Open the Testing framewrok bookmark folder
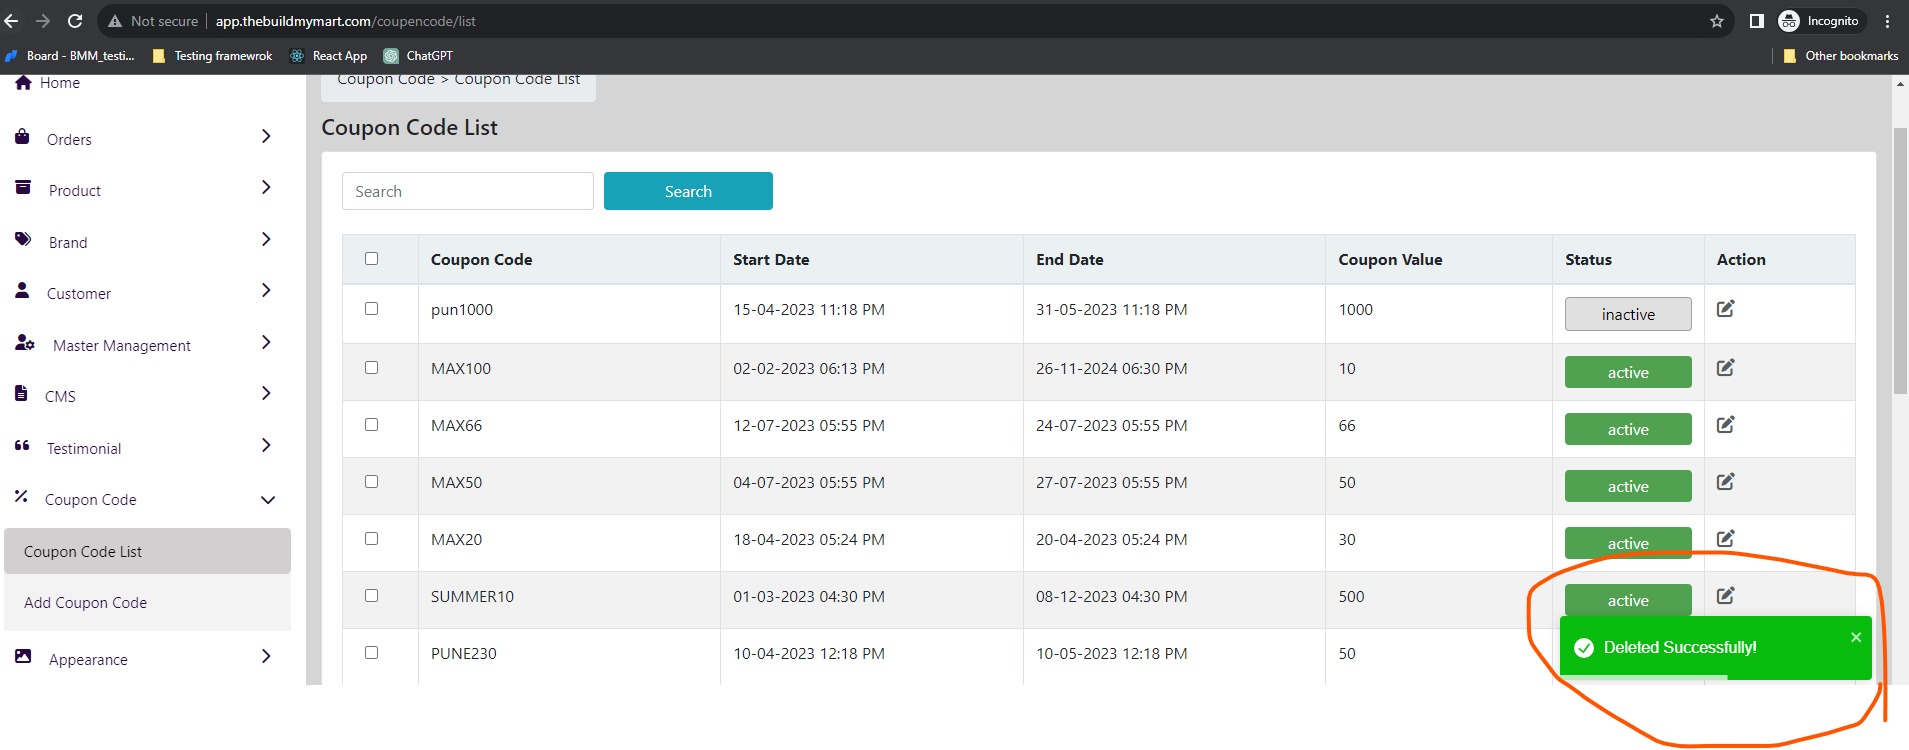 (x=212, y=56)
